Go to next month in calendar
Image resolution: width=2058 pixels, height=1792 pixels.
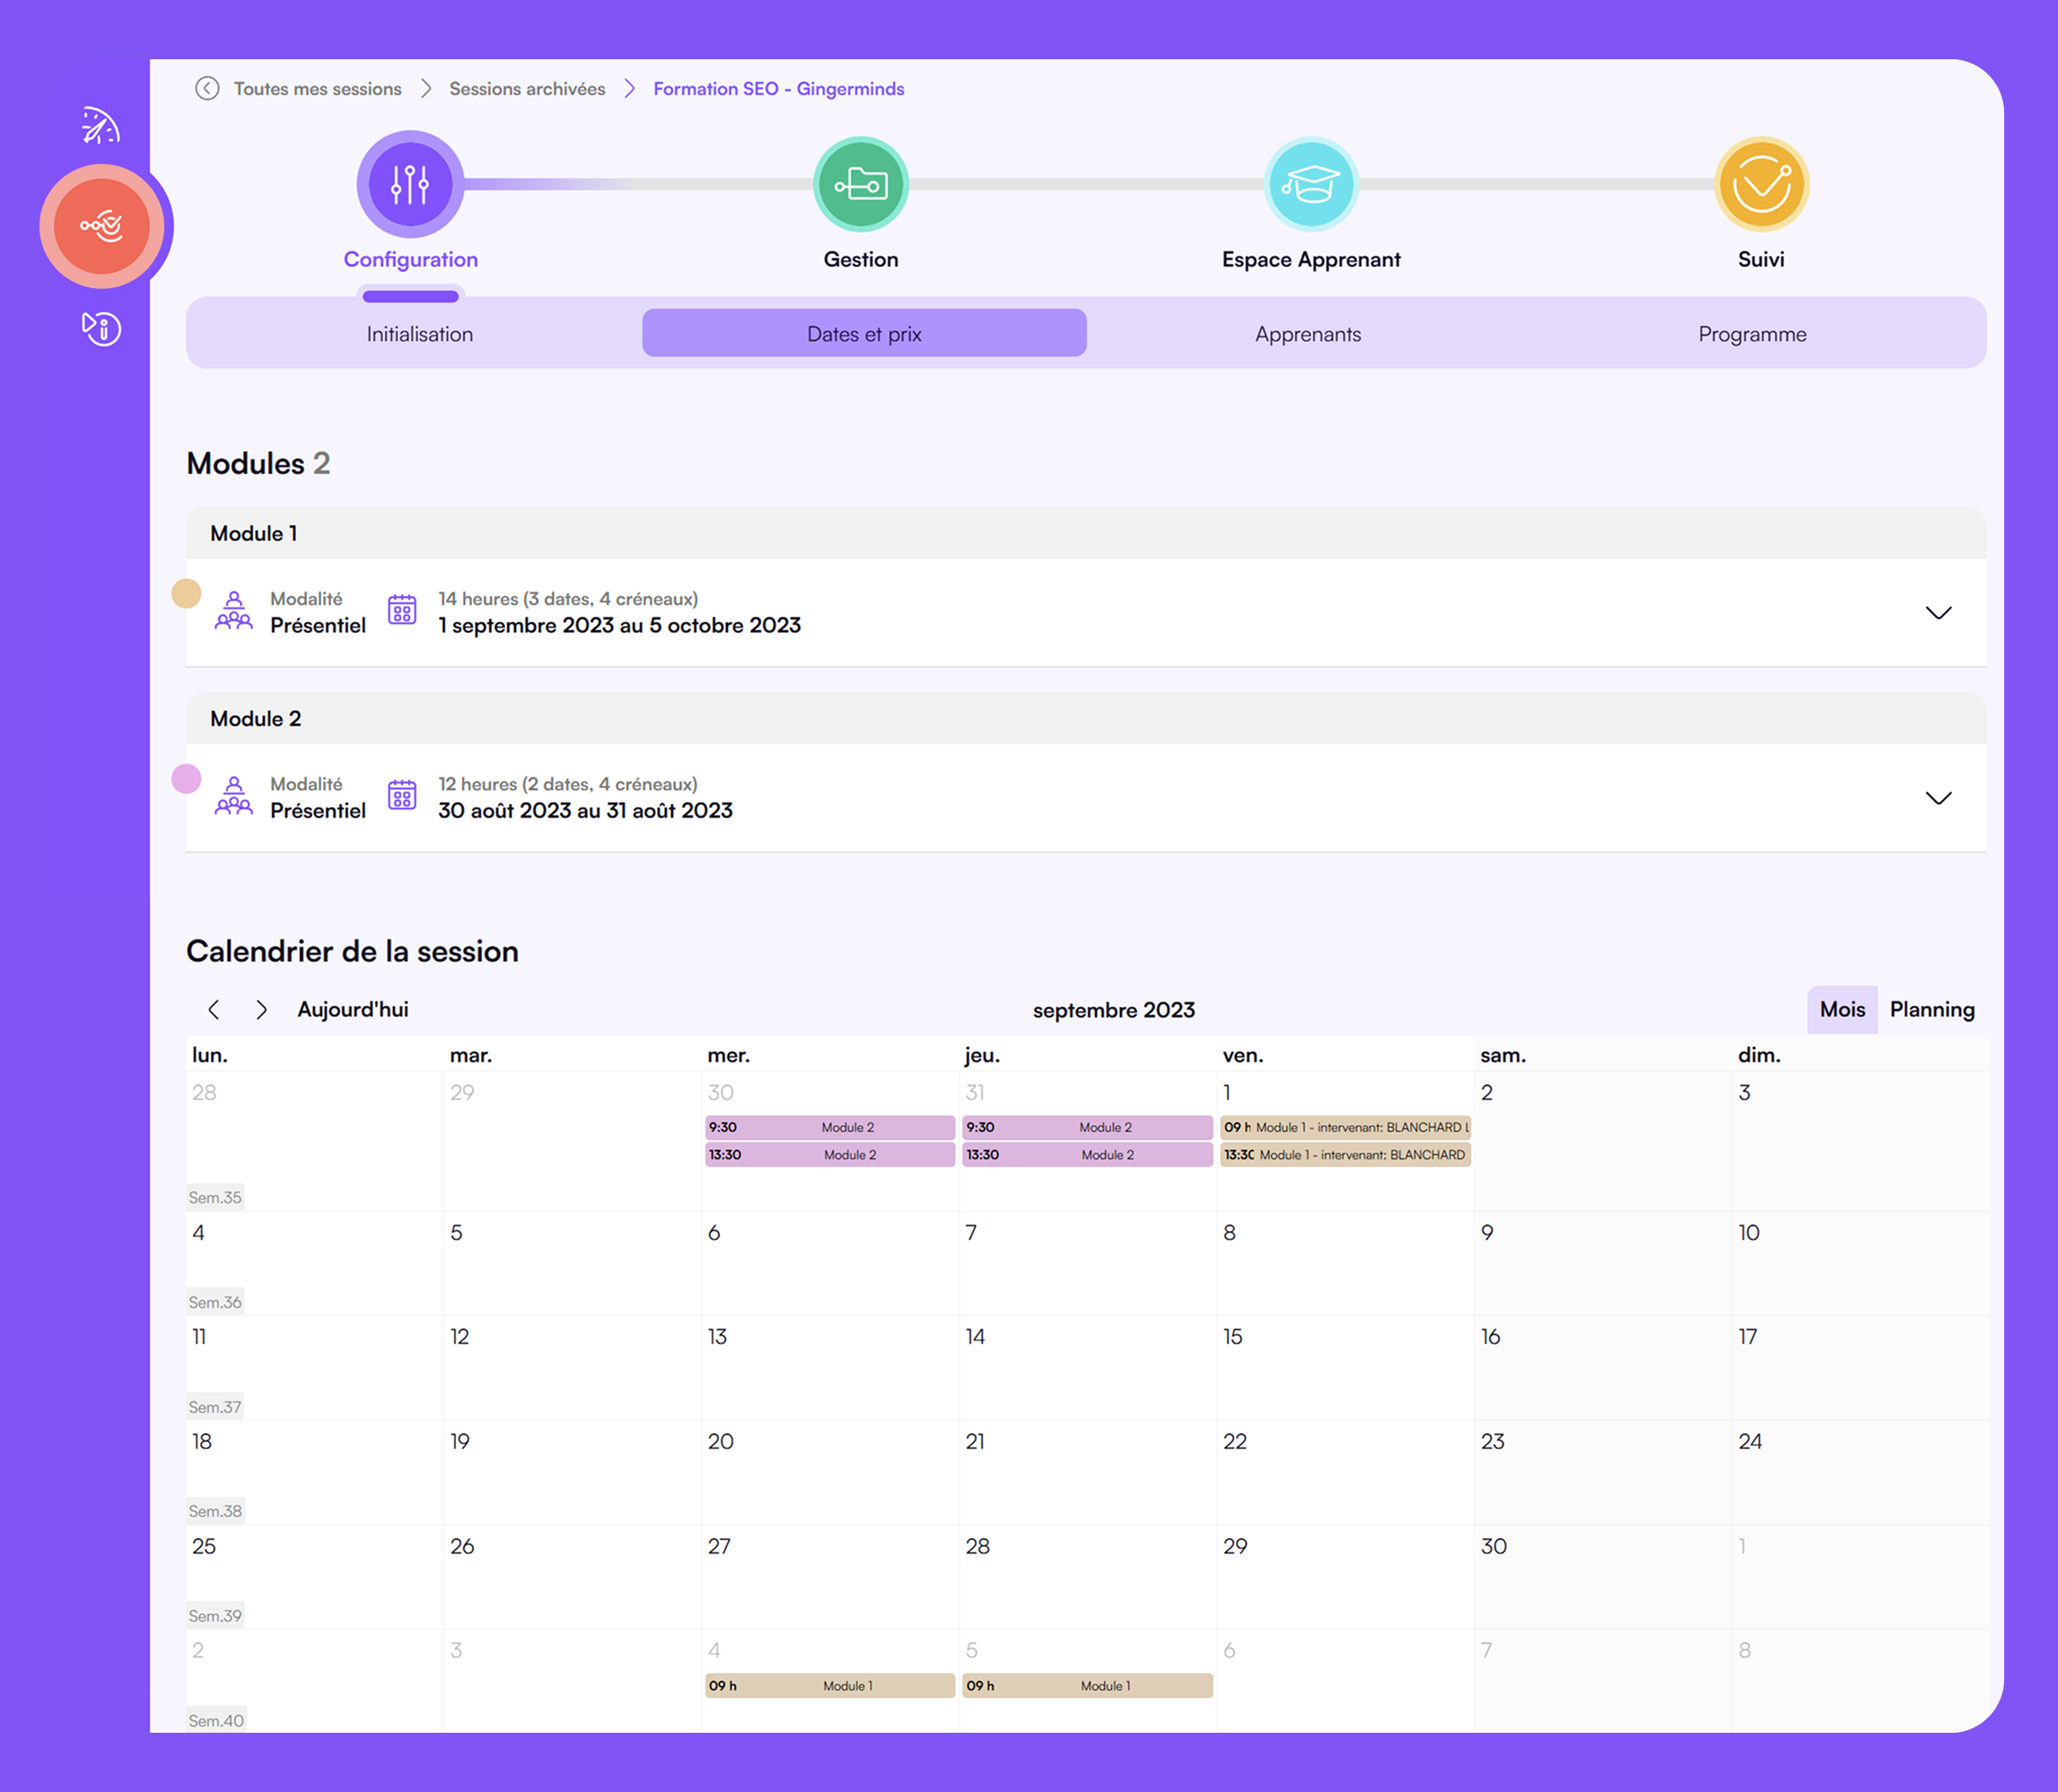tap(262, 1009)
